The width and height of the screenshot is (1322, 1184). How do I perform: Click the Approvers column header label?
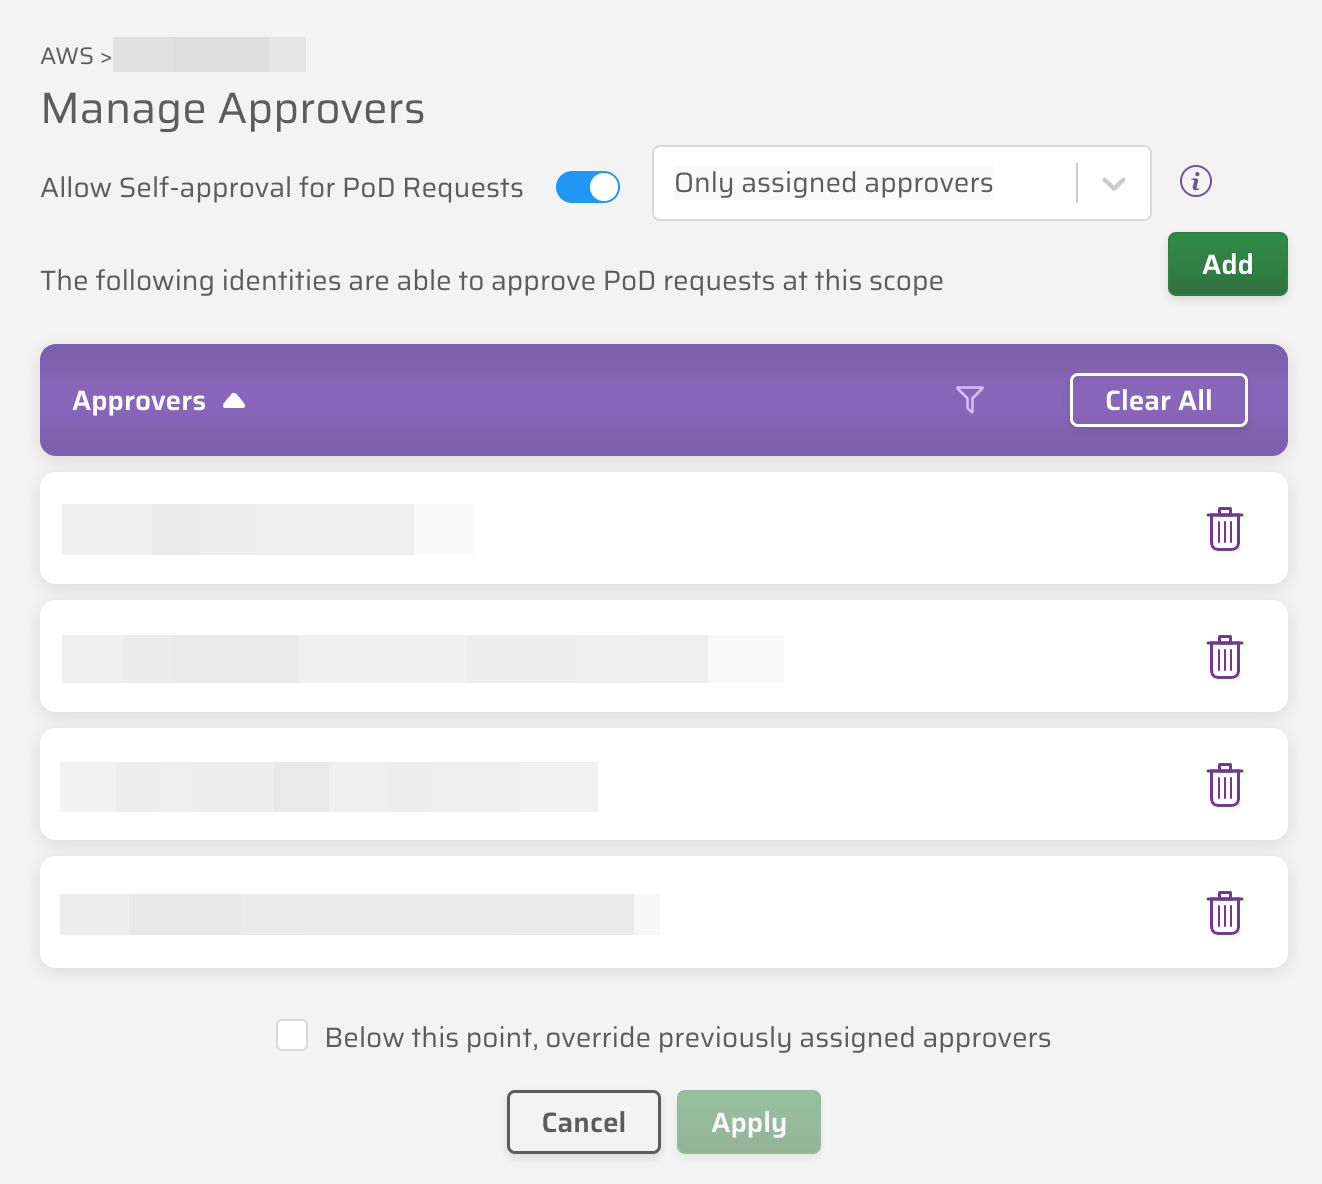pyautogui.click(x=139, y=400)
